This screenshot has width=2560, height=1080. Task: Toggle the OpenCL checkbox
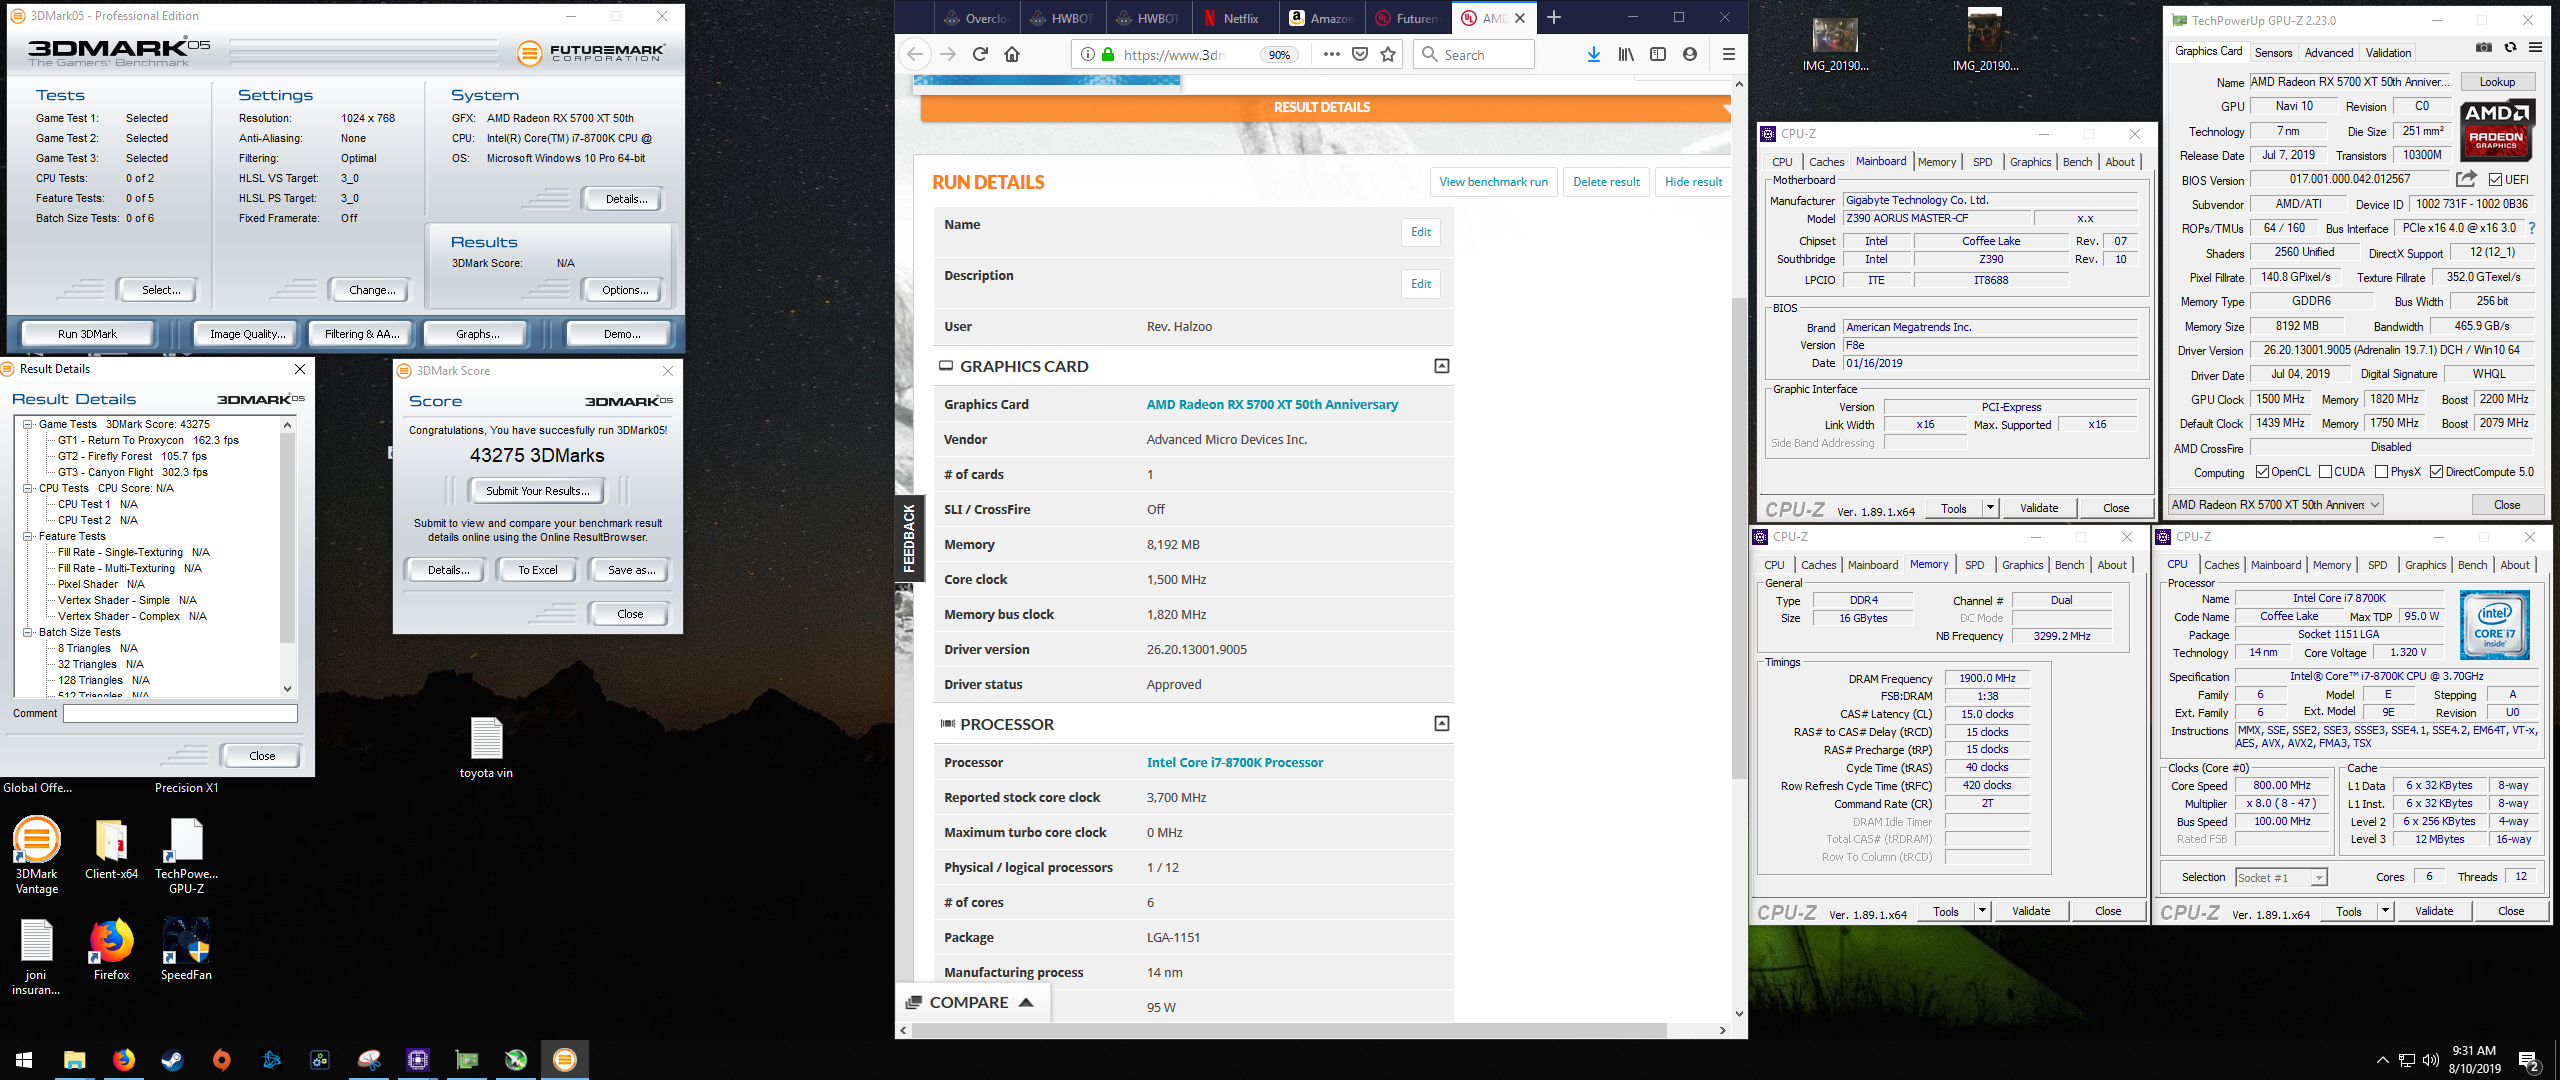click(2262, 472)
